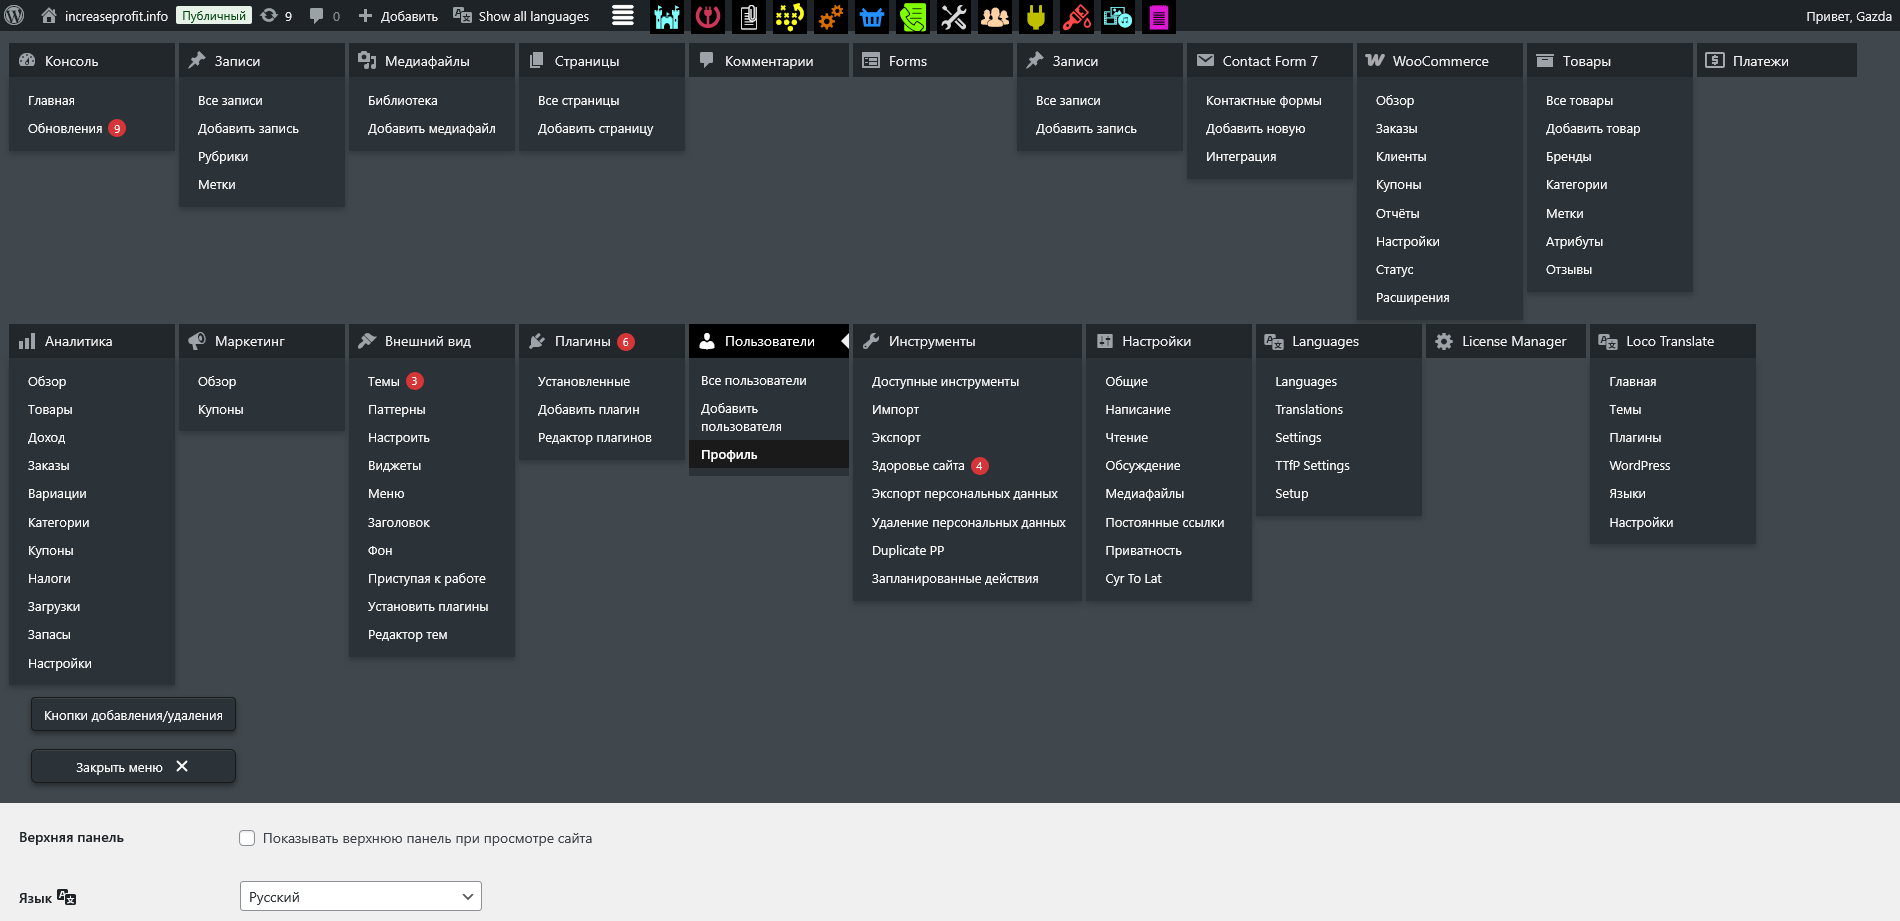Open Расширения under WooCommerce
This screenshot has width=1900, height=921.
1413,297
